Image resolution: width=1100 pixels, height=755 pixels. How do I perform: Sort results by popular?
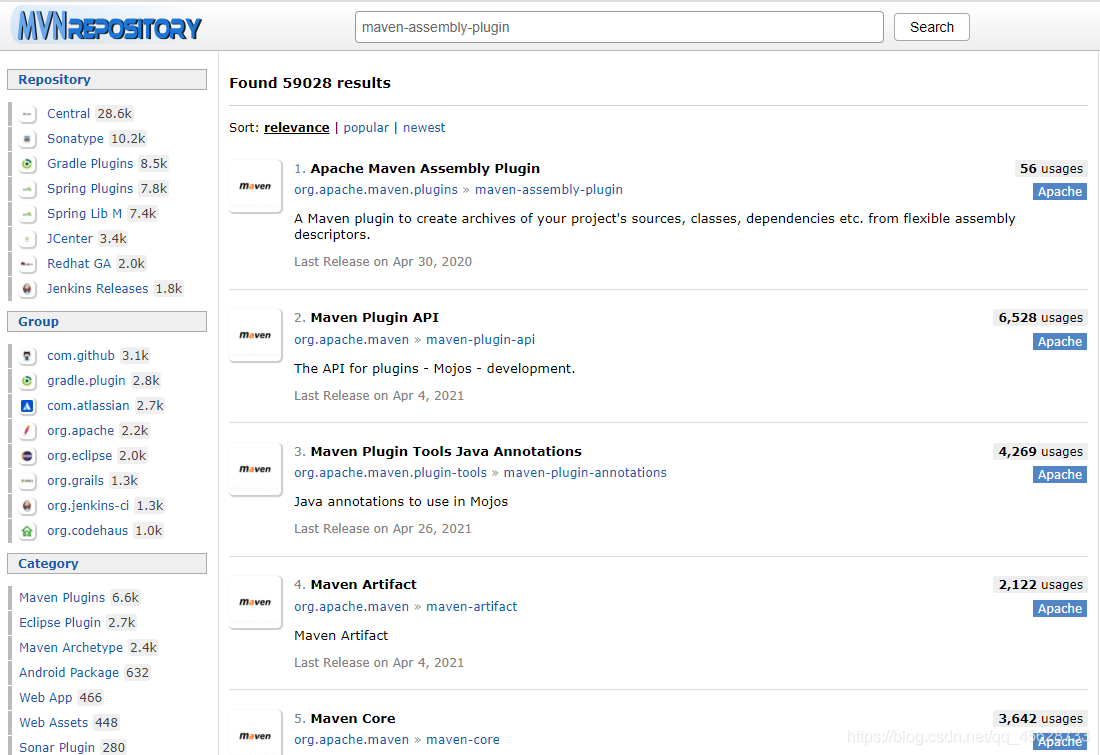365,128
